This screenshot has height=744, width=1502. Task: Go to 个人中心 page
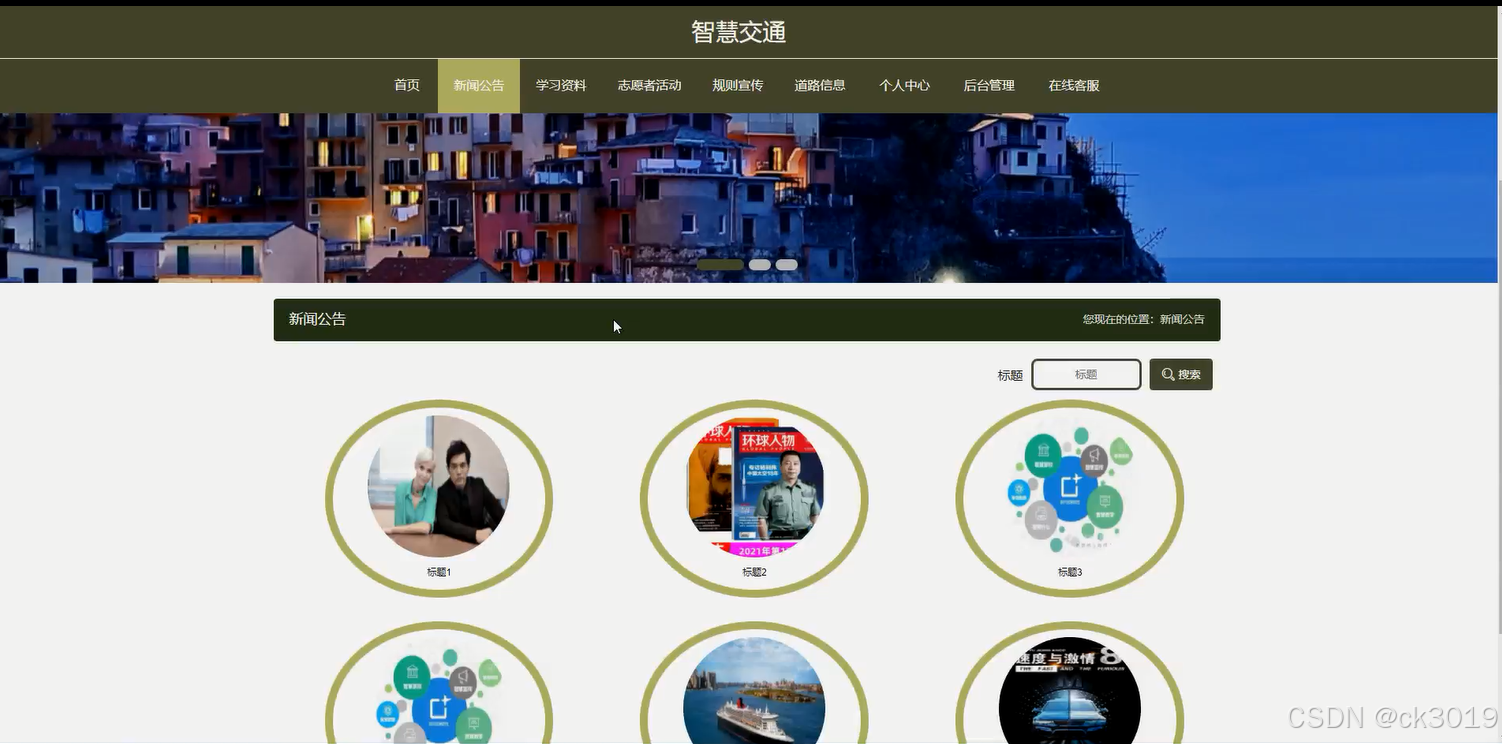[x=905, y=86]
